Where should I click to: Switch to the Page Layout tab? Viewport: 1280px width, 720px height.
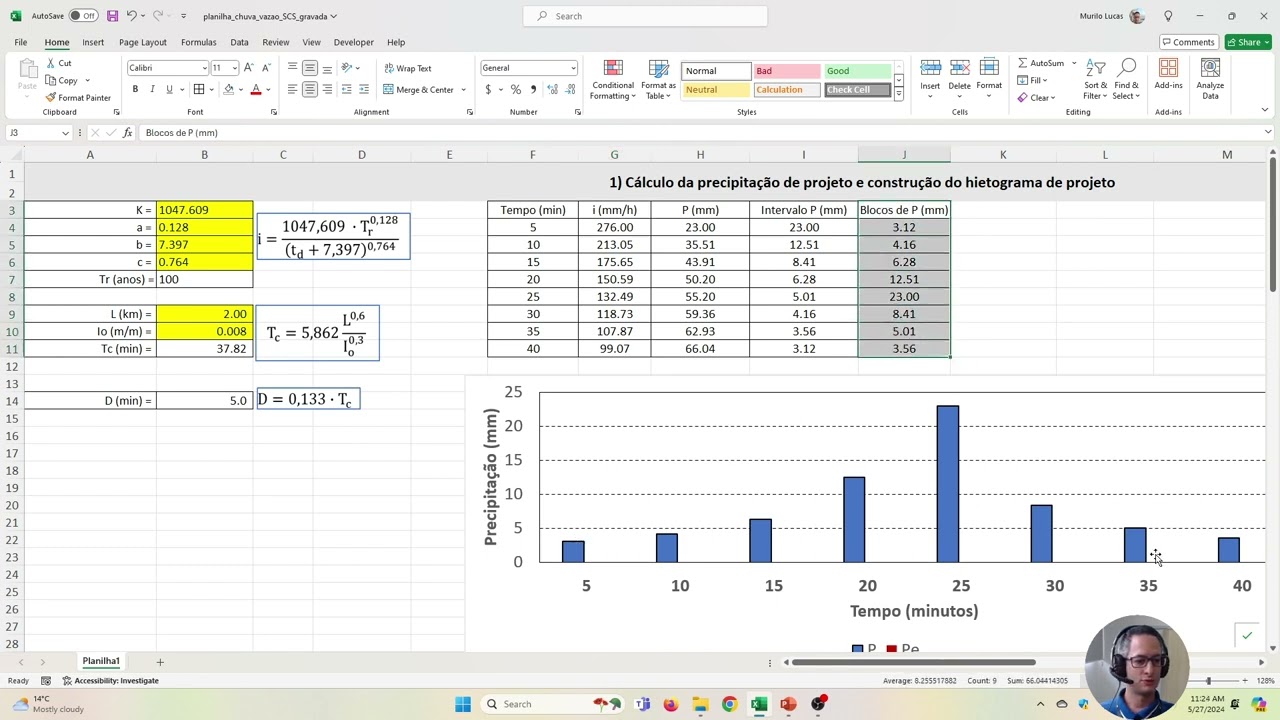pyautogui.click(x=143, y=42)
